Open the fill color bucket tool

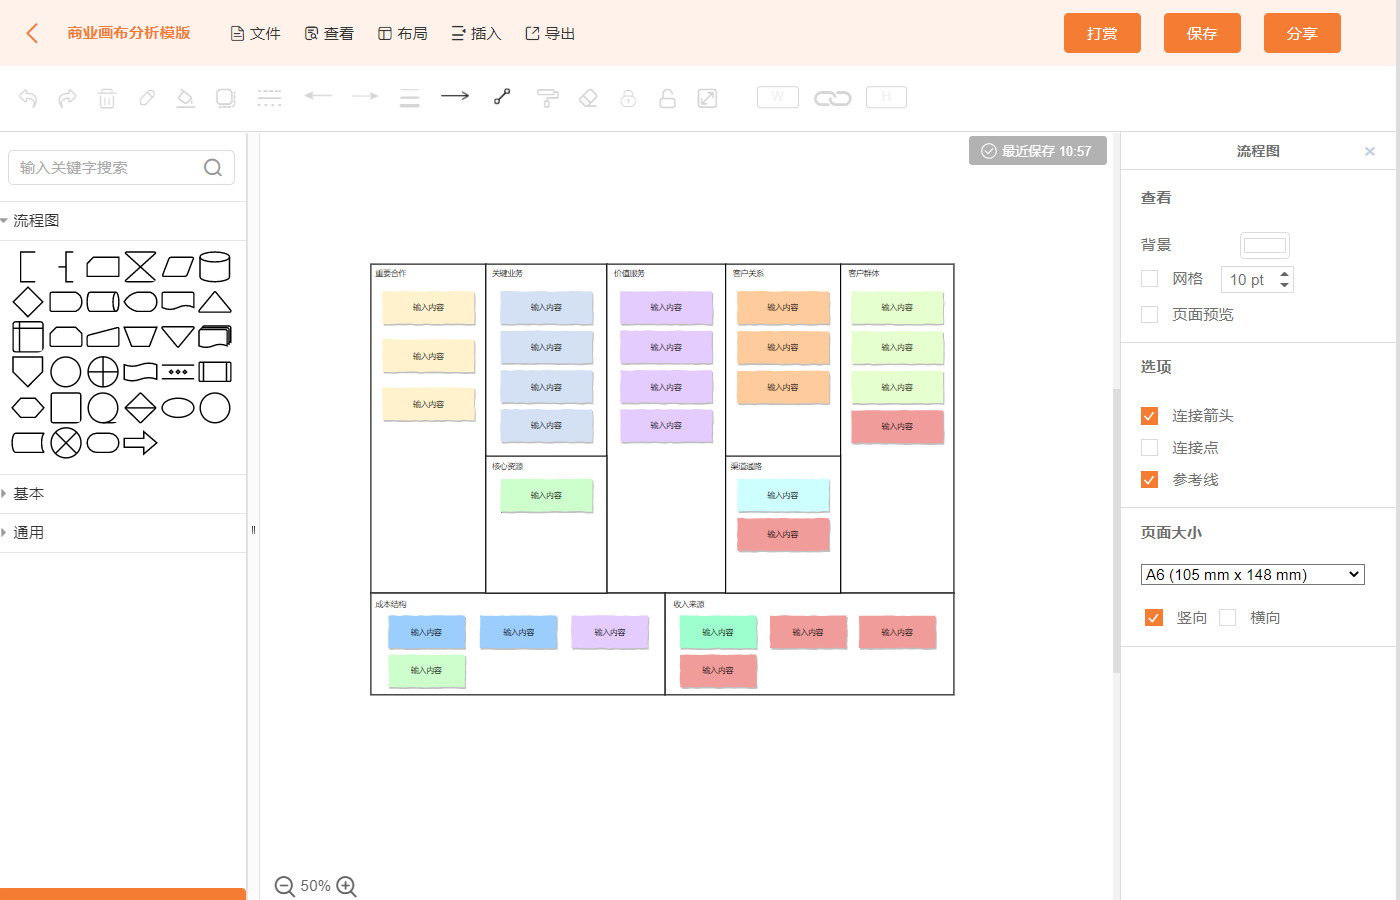(x=185, y=98)
